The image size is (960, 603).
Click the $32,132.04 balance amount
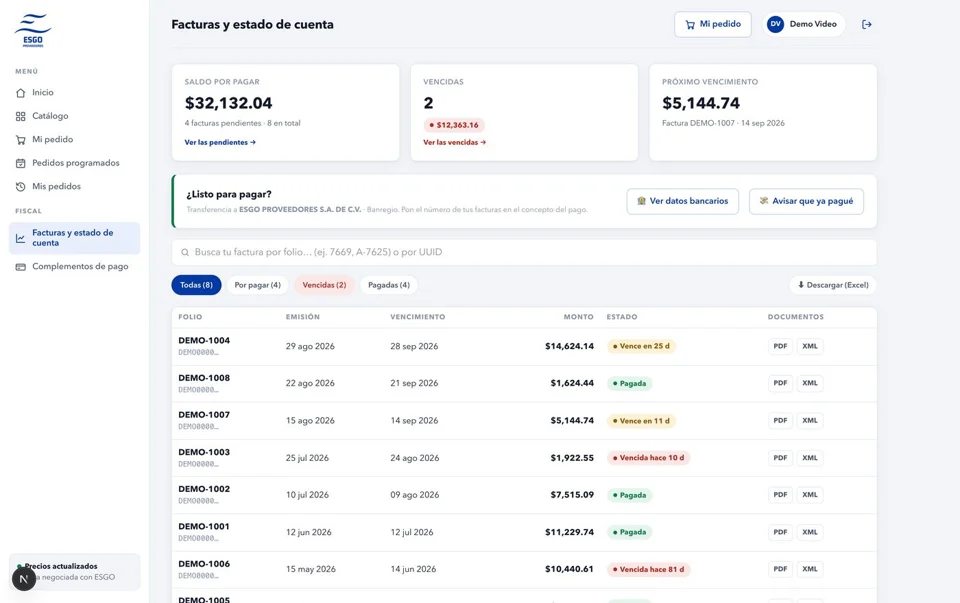coord(228,103)
